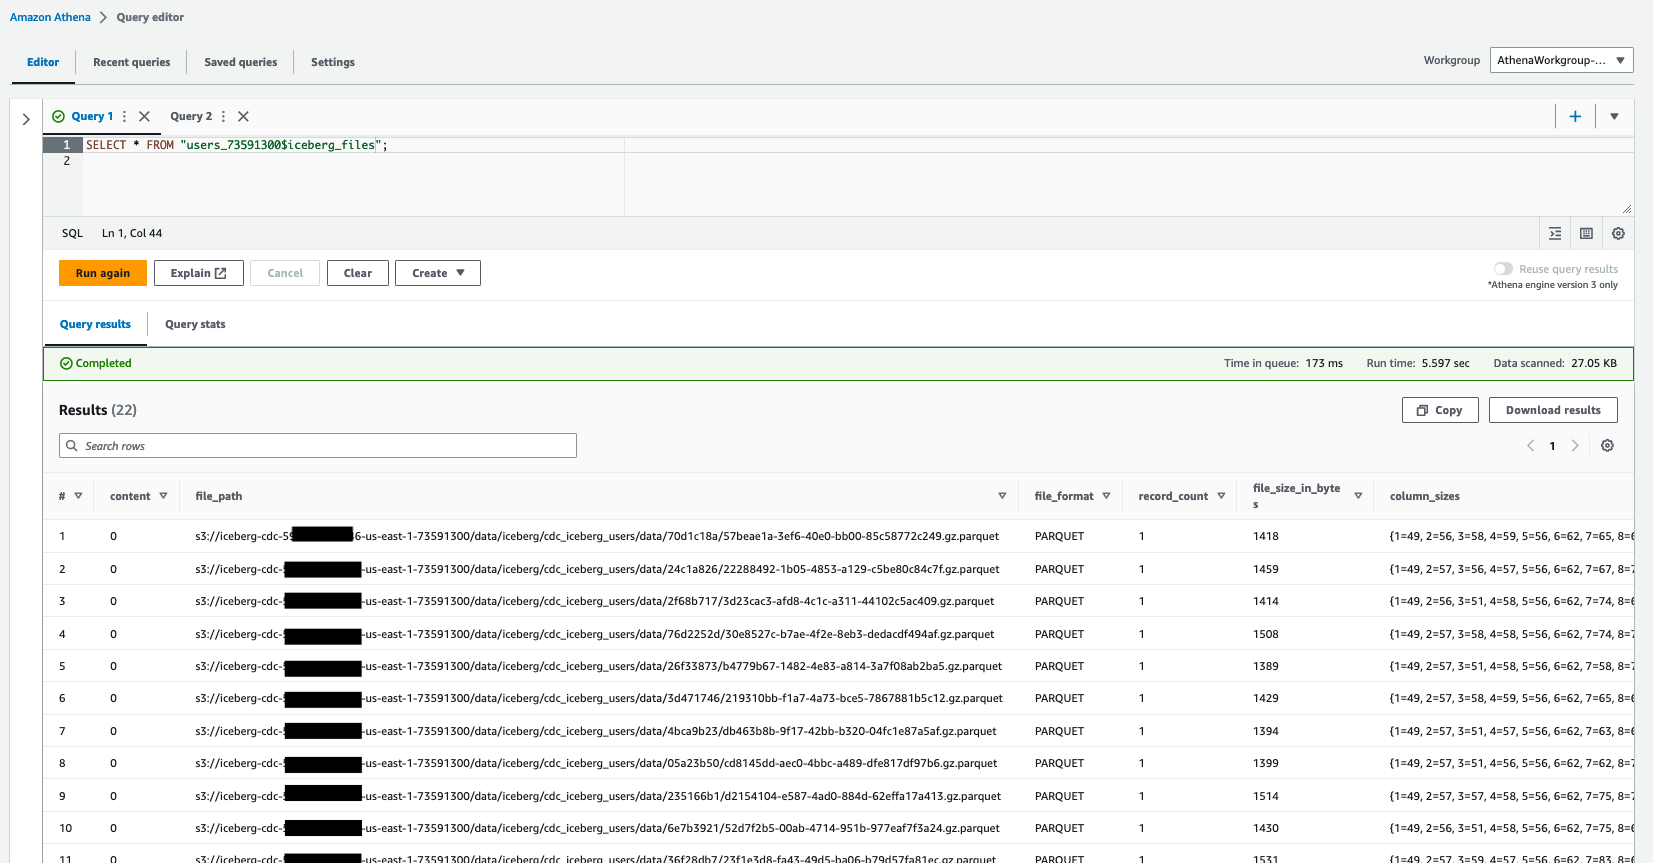The width and height of the screenshot is (1653, 863).
Task: Open Query 2 tab options menu
Action: pyautogui.click(x=223, y=117)
